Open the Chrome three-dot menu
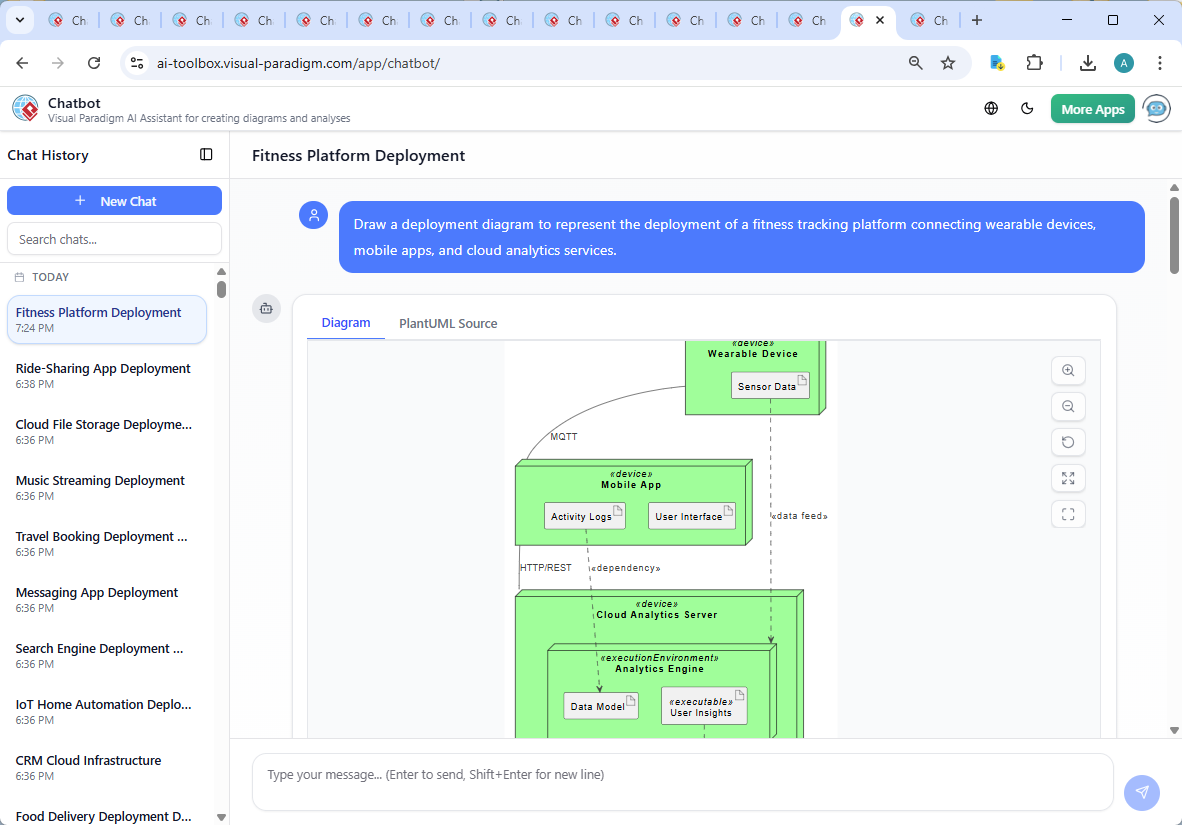 (x=1159, y=62)
